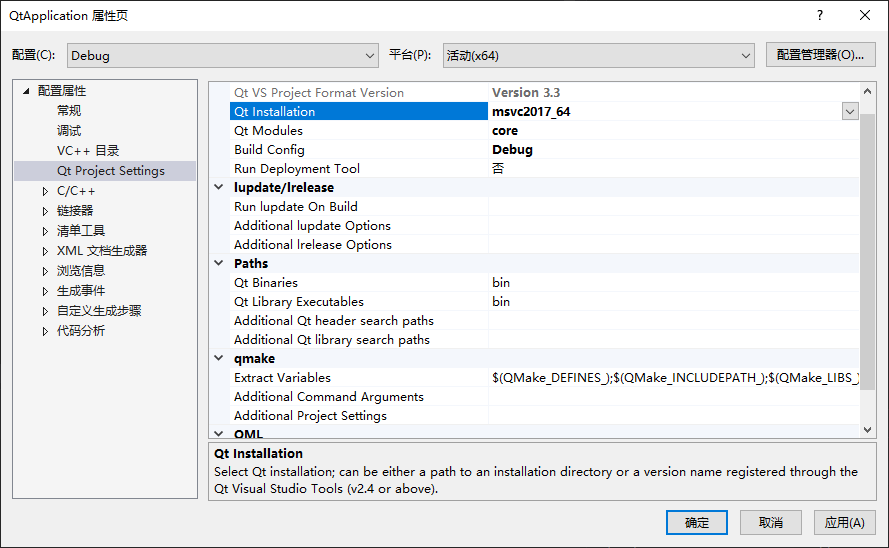This screenshot has height=548, width=889.
Task: Select 常规 in the property tree
Action: coord(69,111)
